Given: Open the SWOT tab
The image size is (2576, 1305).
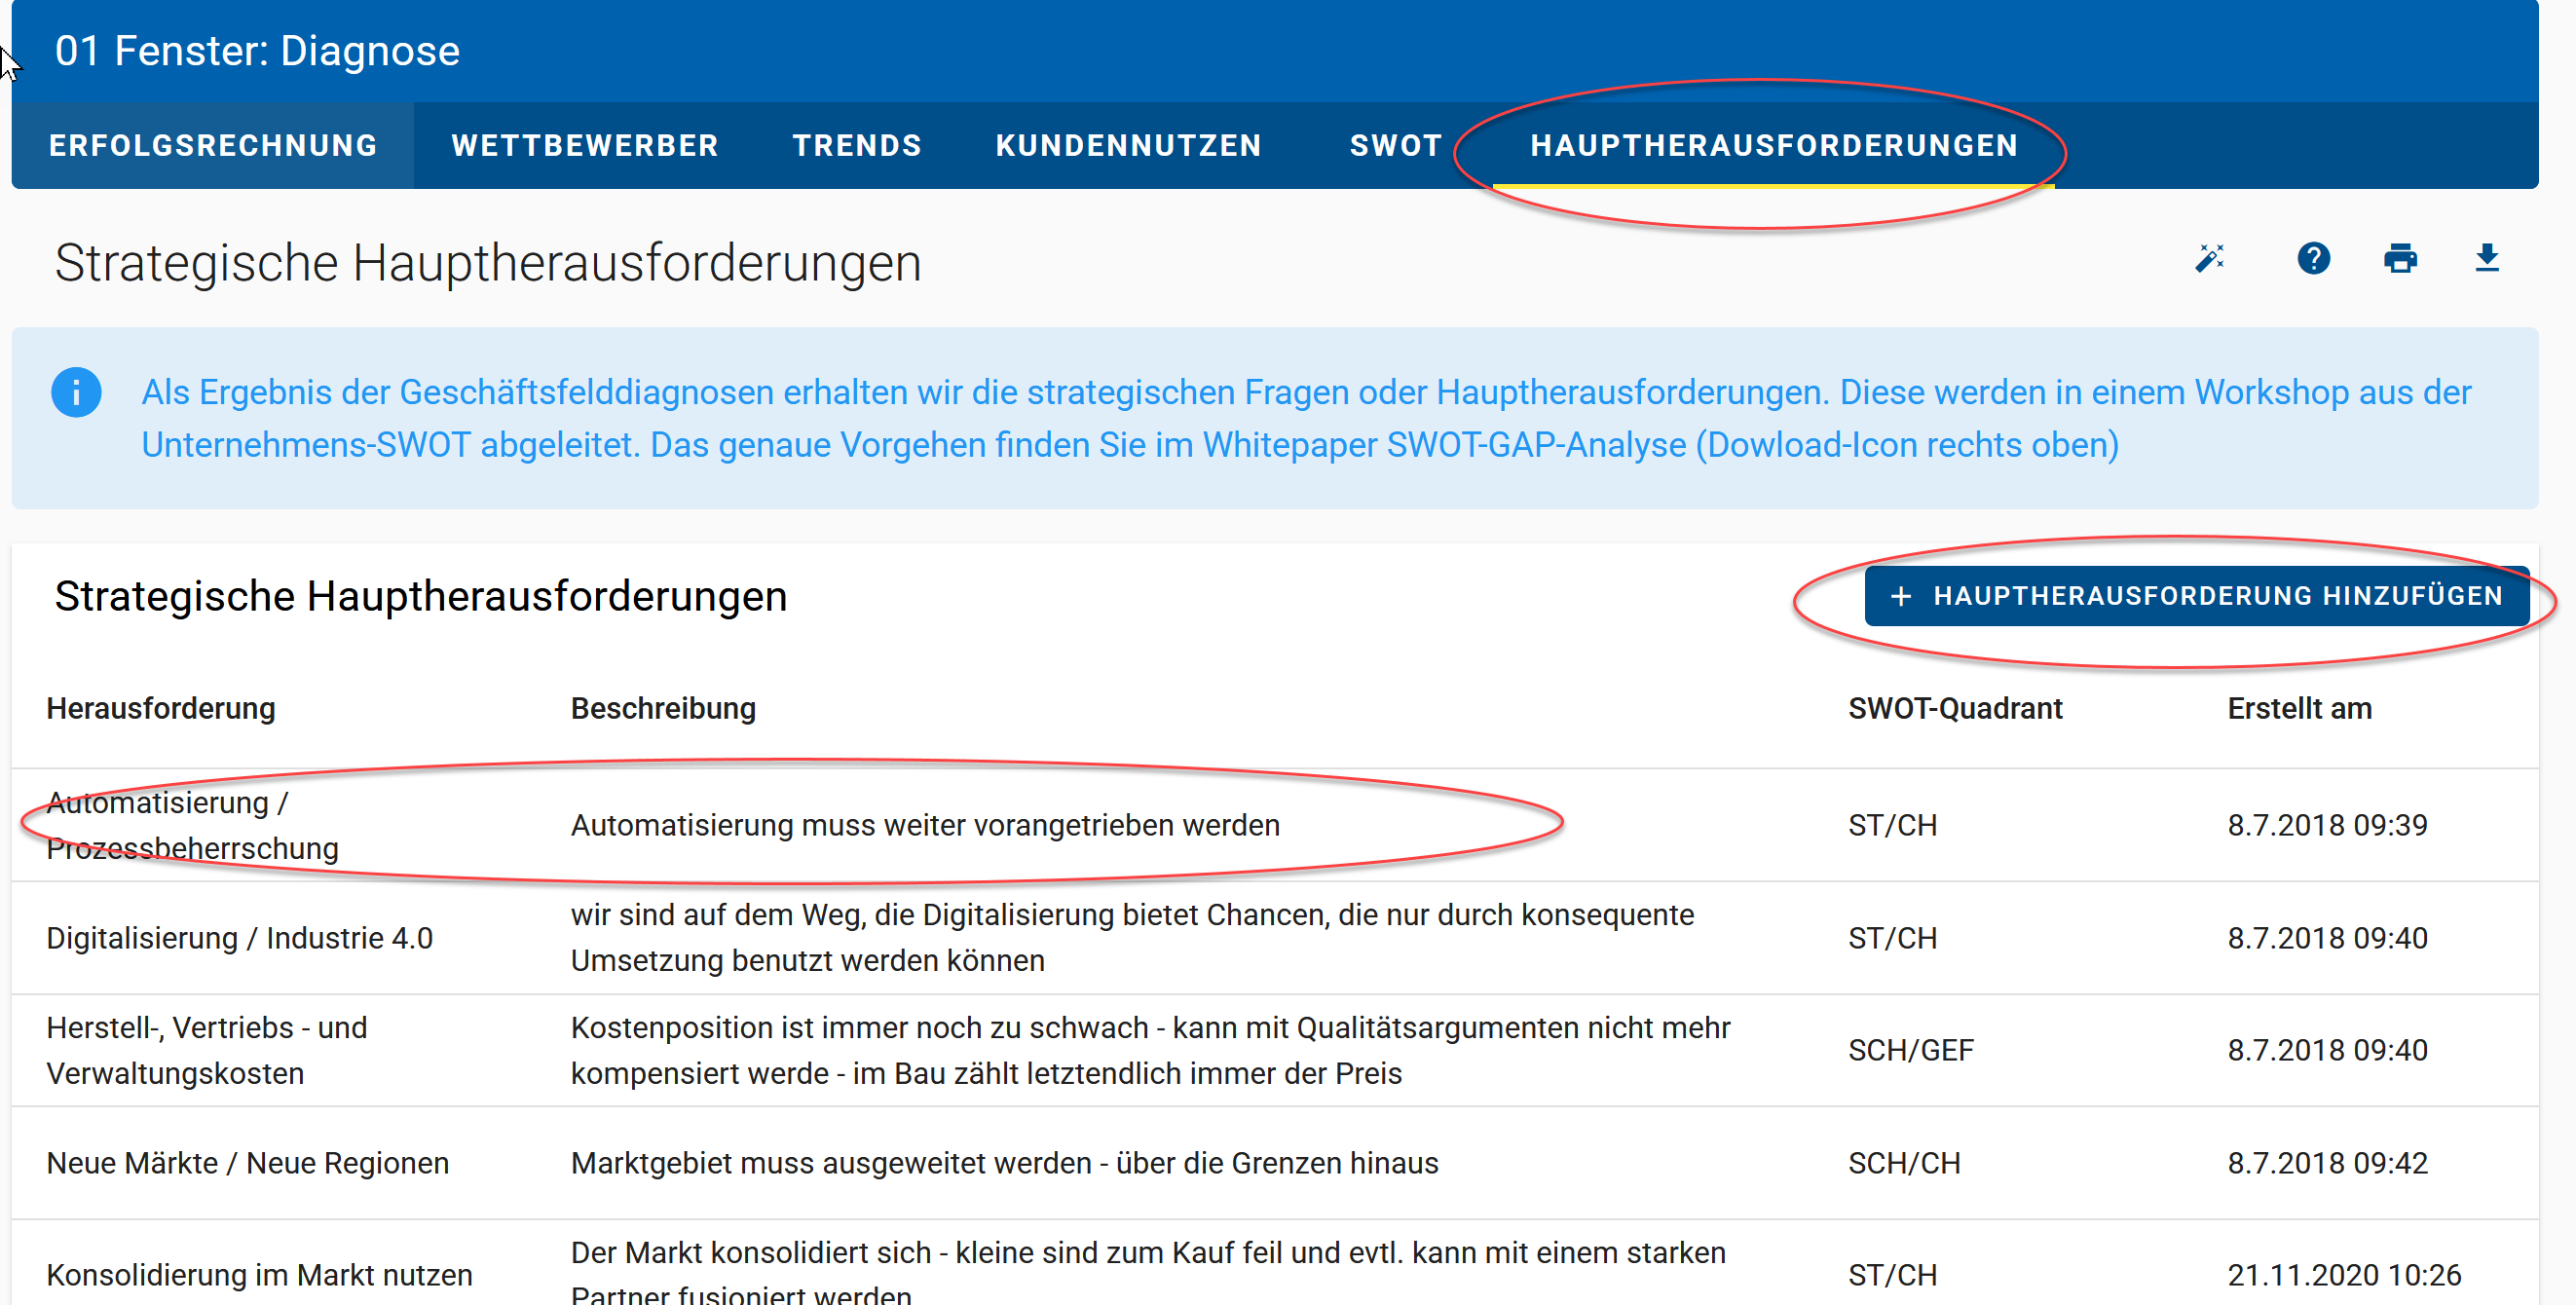Looking at the screenshot, I should pos(1396,146).
